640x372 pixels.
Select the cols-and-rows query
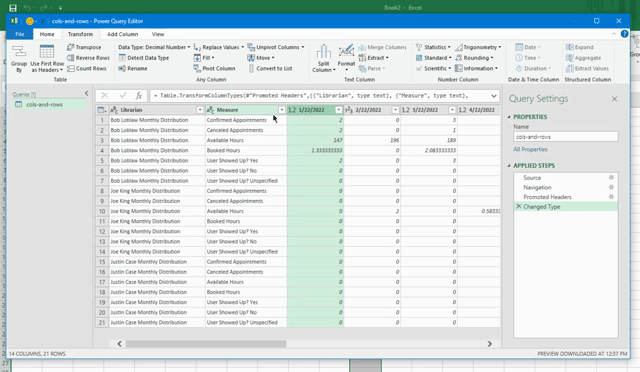(x=48, y=105)
